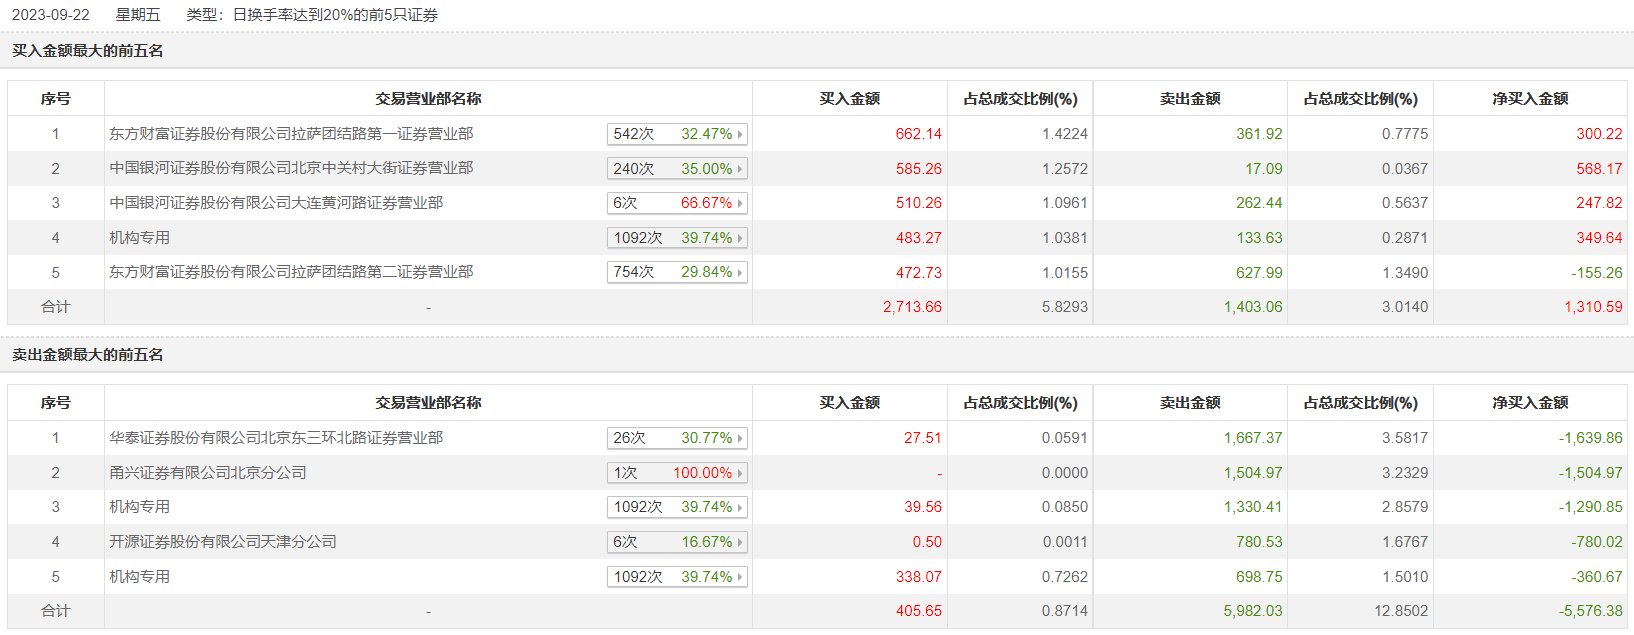Screen dimensions: 1634x635
Task: Open 华泰证券北京东三环北路证券营业部 link
Action: click(276, 438)
